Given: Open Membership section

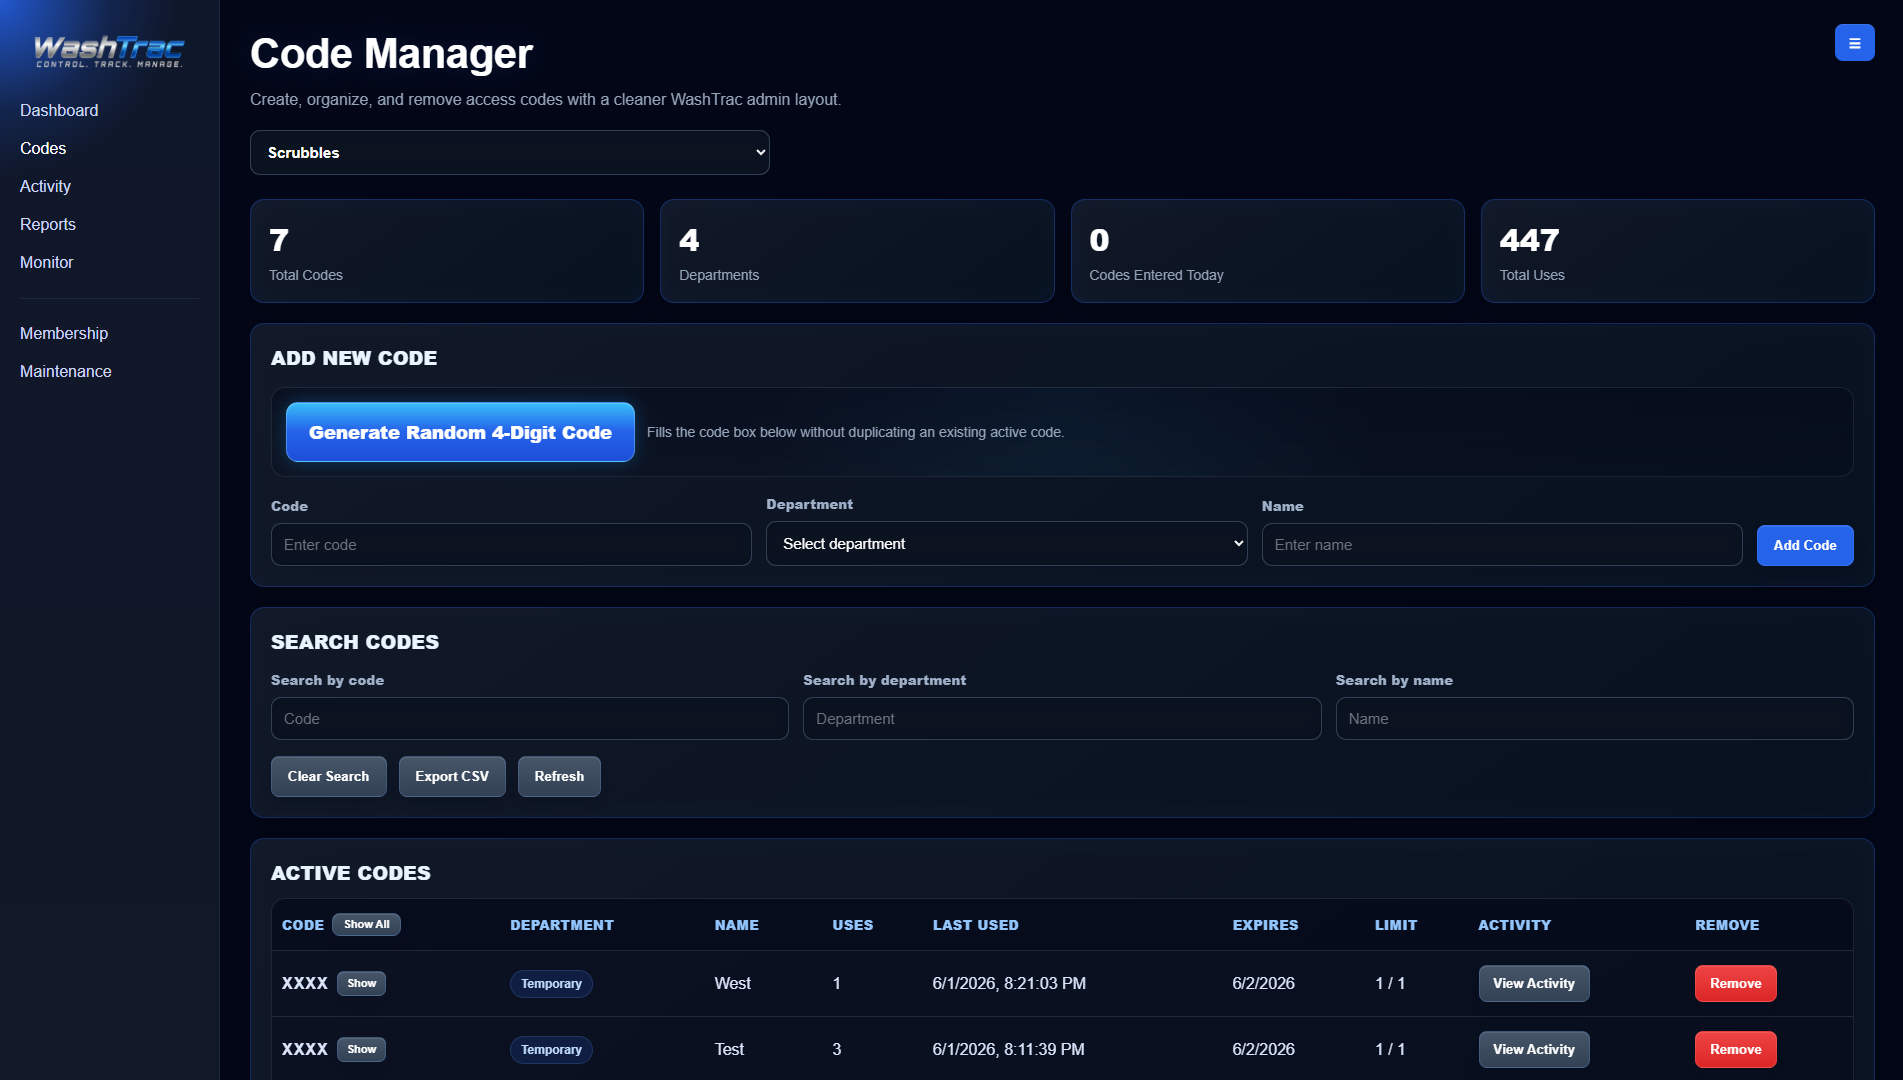Looking at the screenshot, I should [x=64, y=333].
